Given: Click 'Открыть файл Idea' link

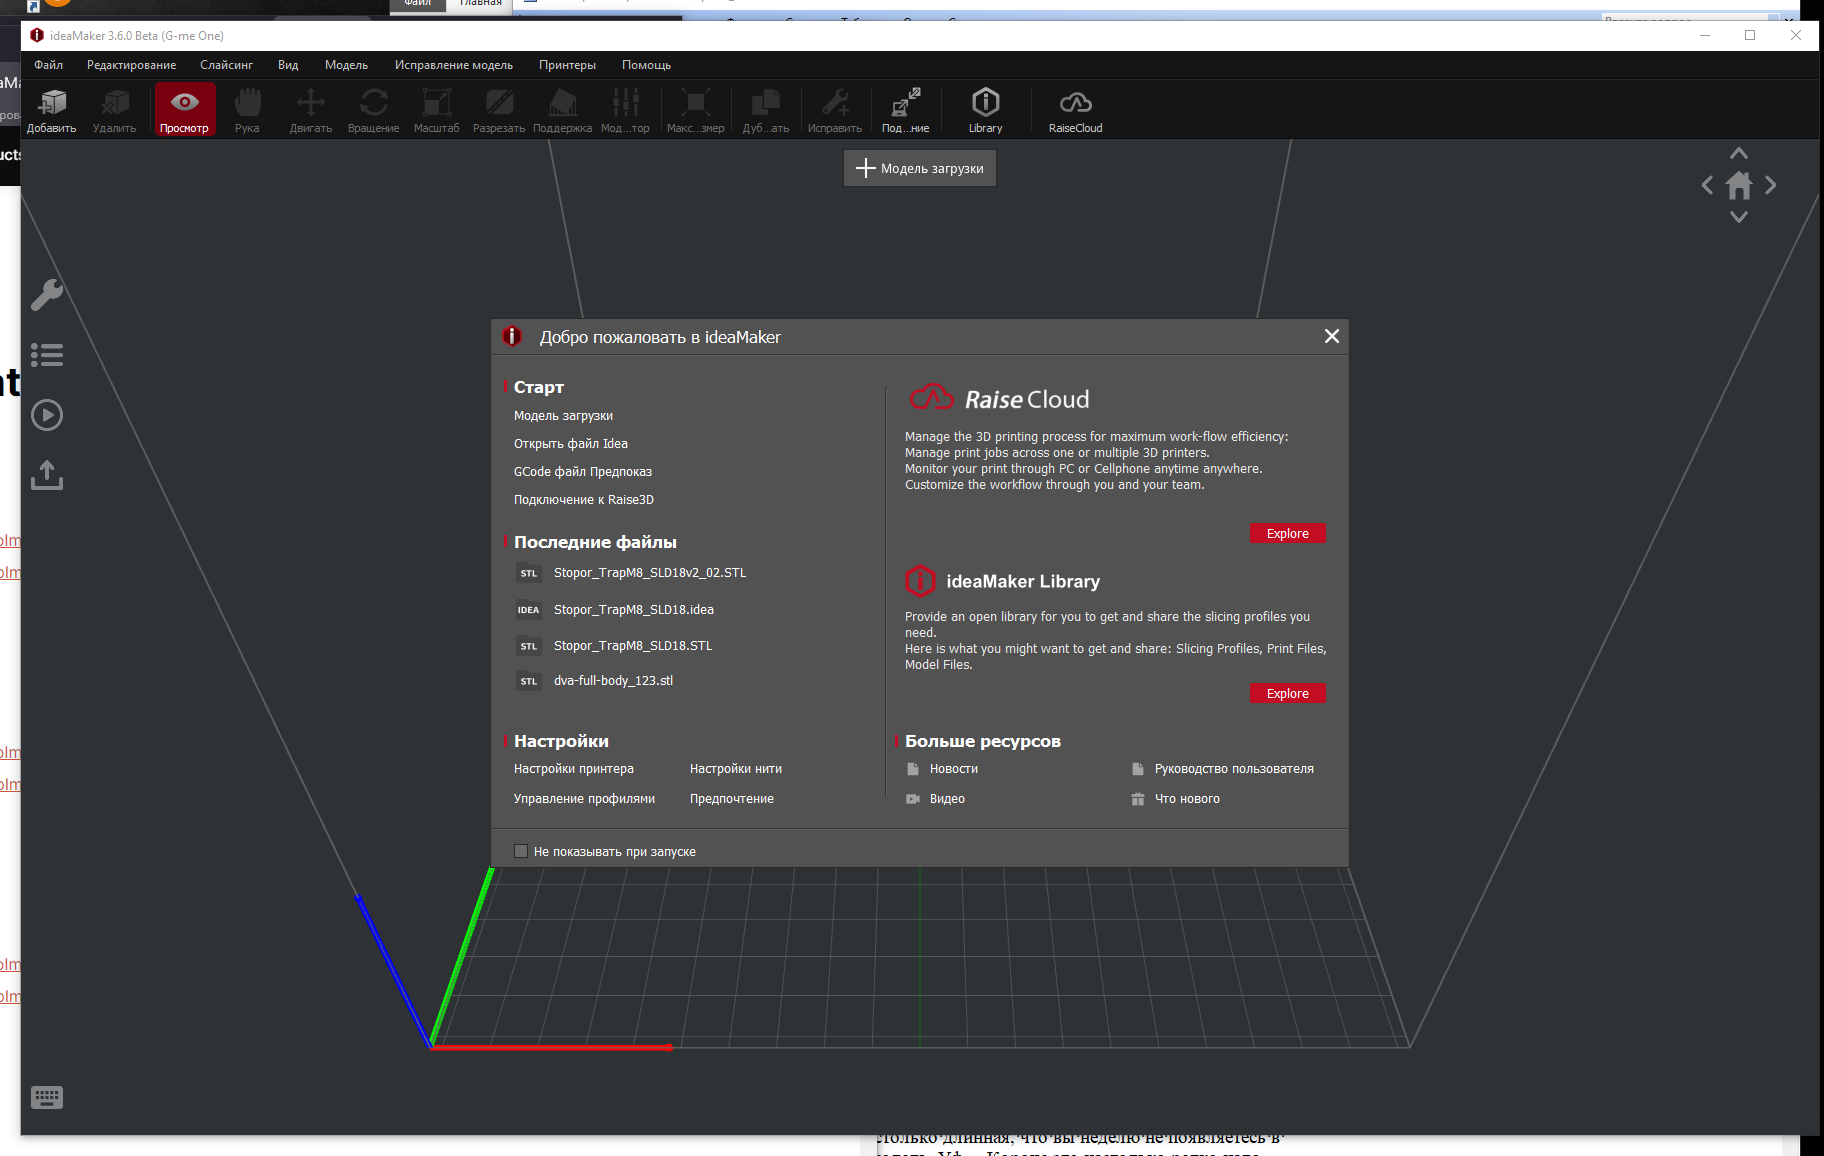Looking at the screenshot, I should [571, 444].
